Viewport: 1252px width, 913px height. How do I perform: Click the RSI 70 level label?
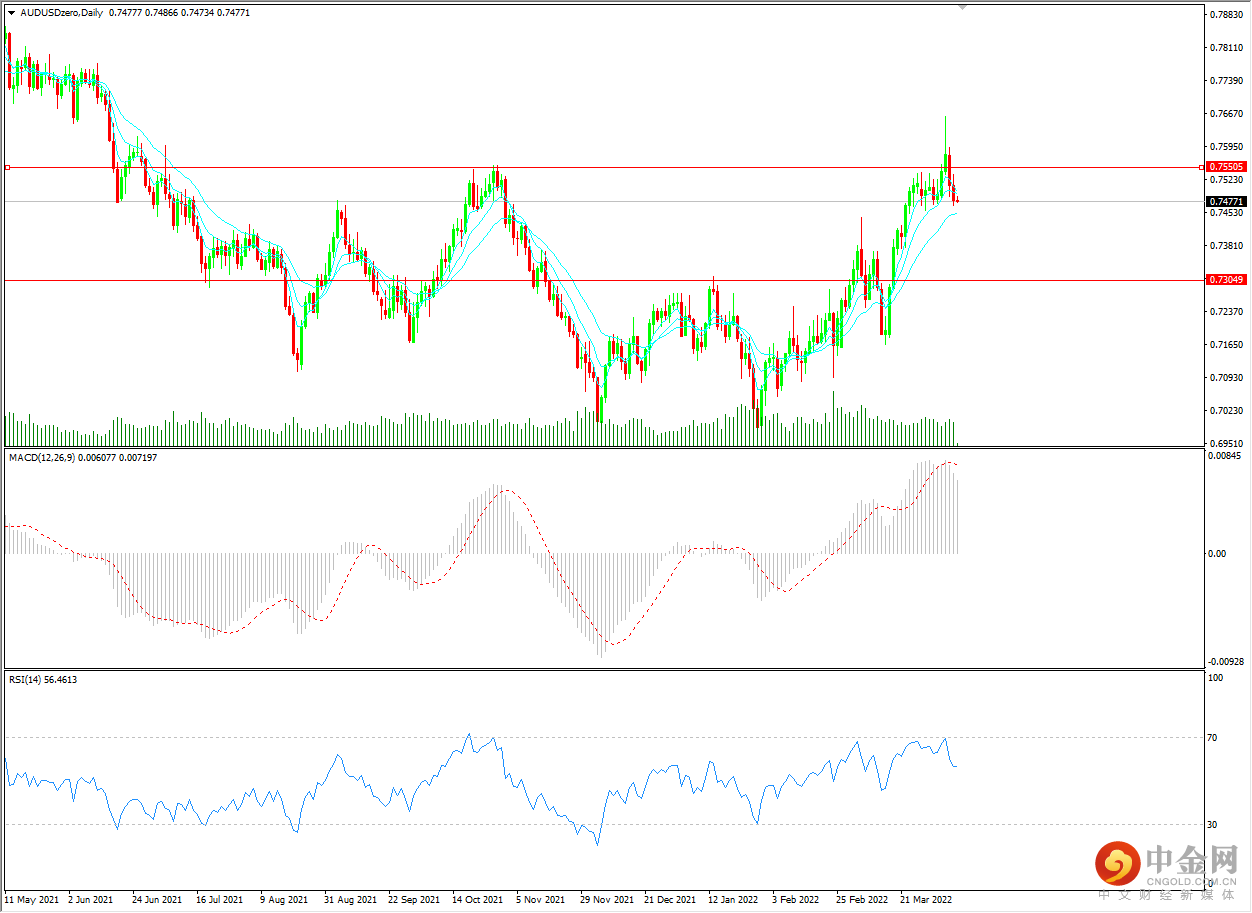point(1213,738)
